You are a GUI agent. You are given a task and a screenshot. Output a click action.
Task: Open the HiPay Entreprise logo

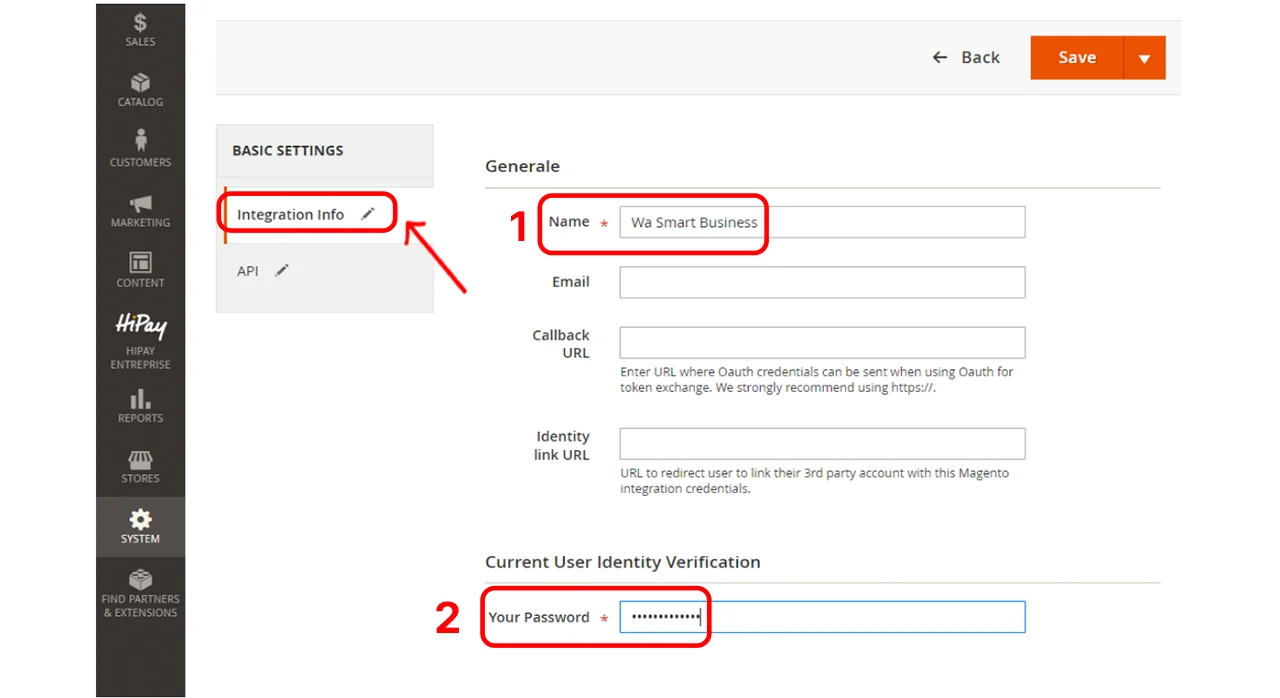click(x=140, y=326)
